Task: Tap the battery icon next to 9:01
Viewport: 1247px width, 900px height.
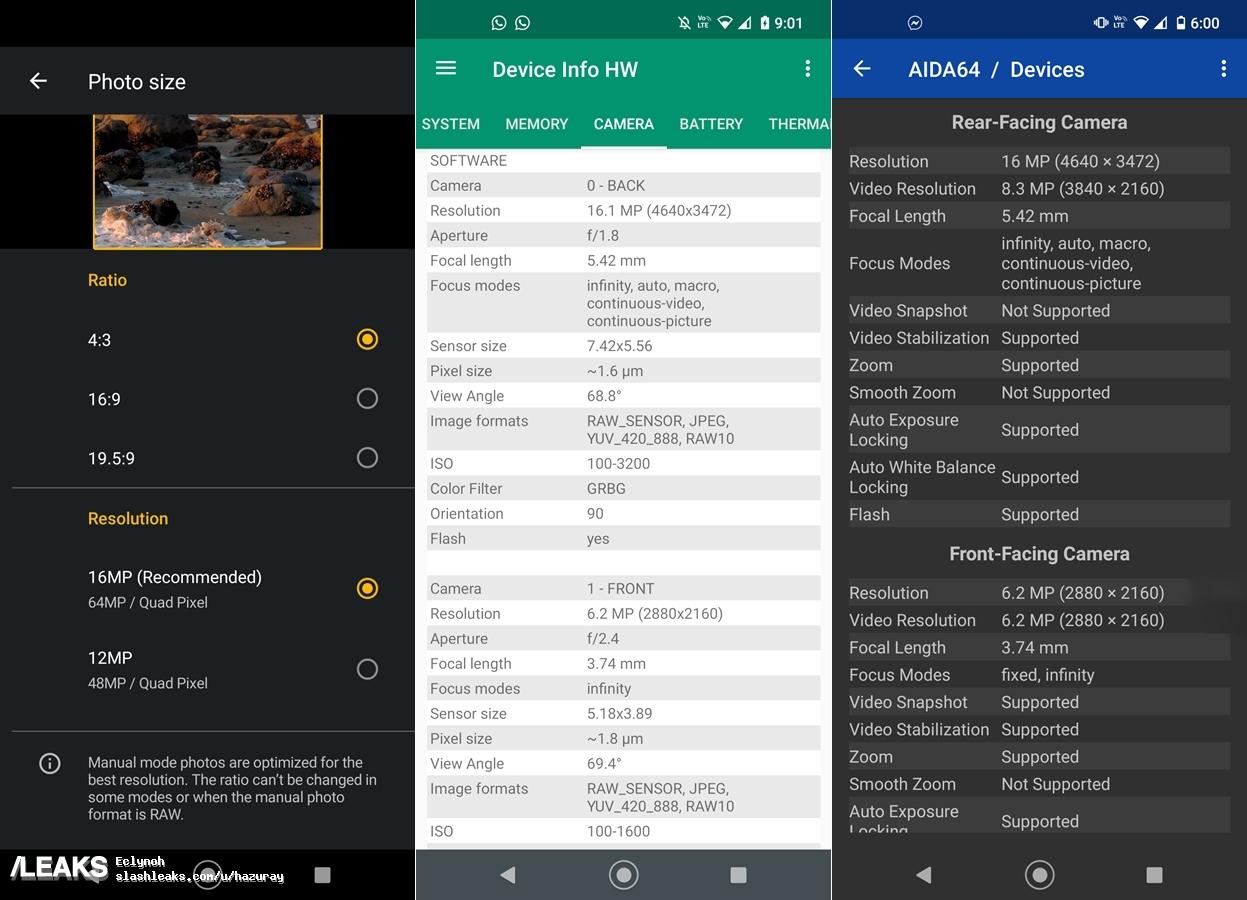Action: click(x=765, y=23)
